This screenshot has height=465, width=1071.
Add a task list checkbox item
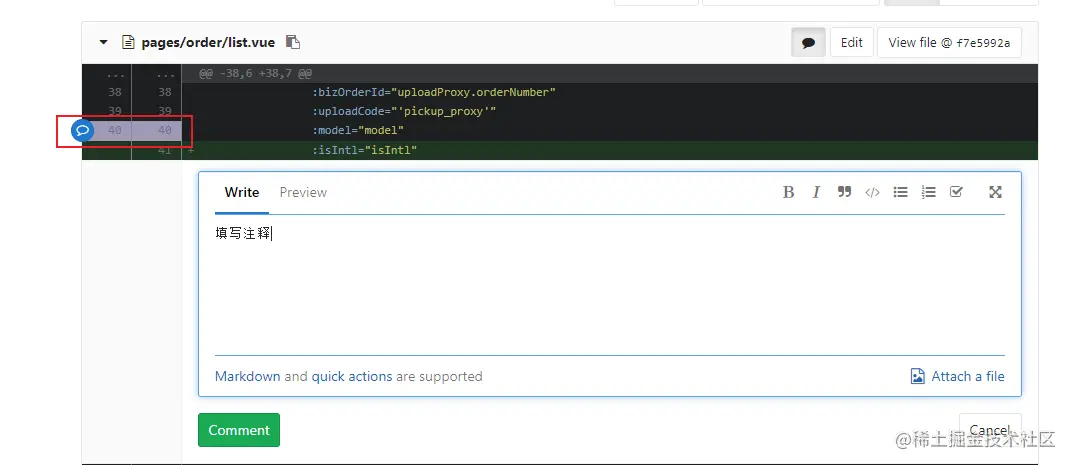point(956,192)
